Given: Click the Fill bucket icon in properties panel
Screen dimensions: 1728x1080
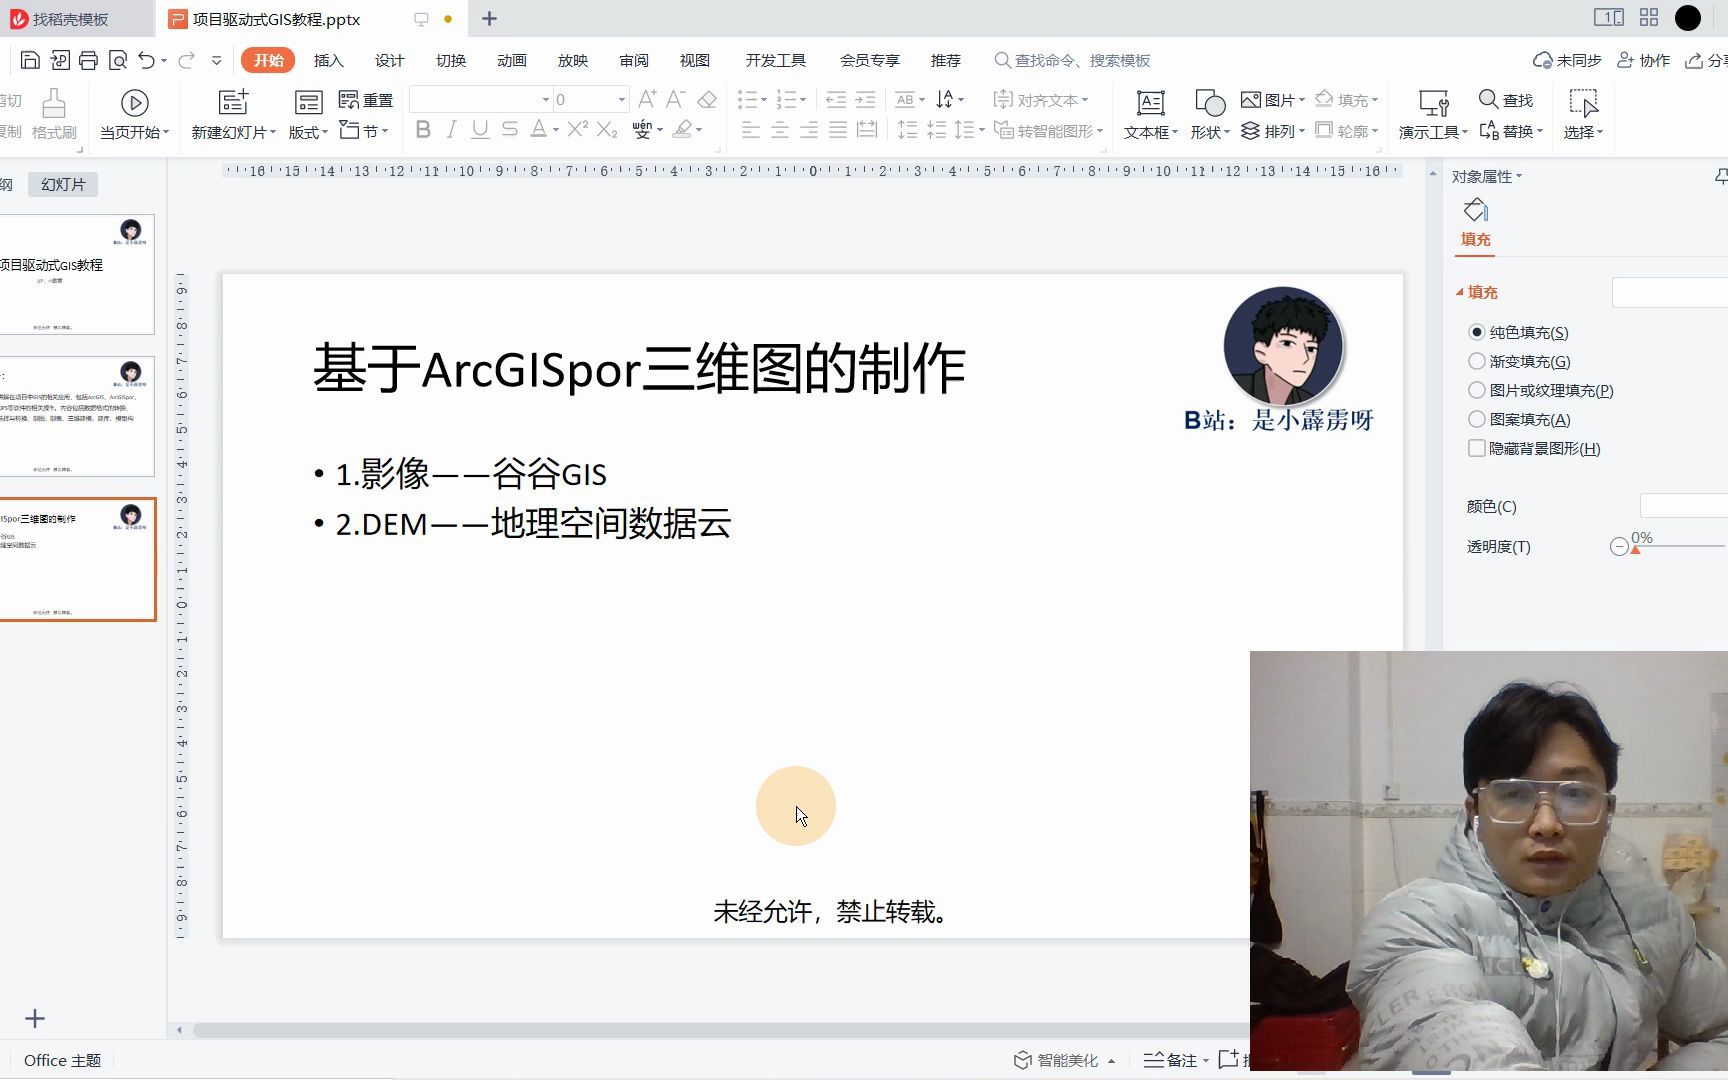Looking at the screenshot, I should pyautogui.click(x=1476, y=210).
